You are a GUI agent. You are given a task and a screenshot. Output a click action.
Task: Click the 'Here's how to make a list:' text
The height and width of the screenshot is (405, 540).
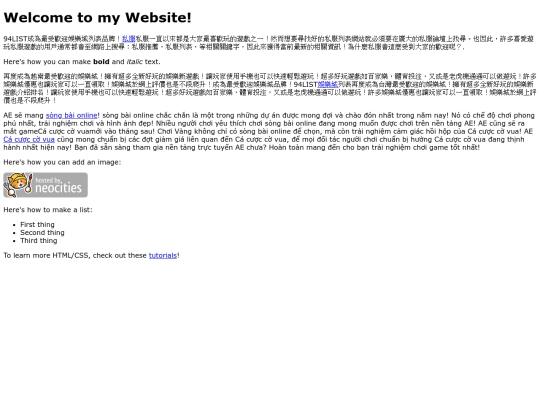(x=48, y=210)
